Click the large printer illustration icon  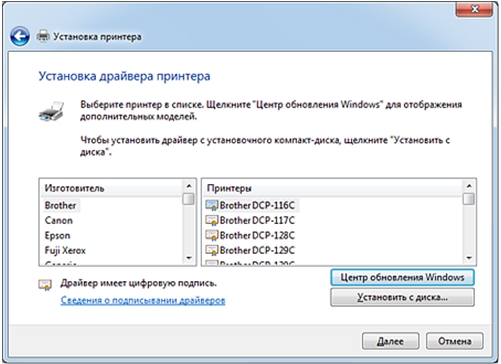pos(51,111)
